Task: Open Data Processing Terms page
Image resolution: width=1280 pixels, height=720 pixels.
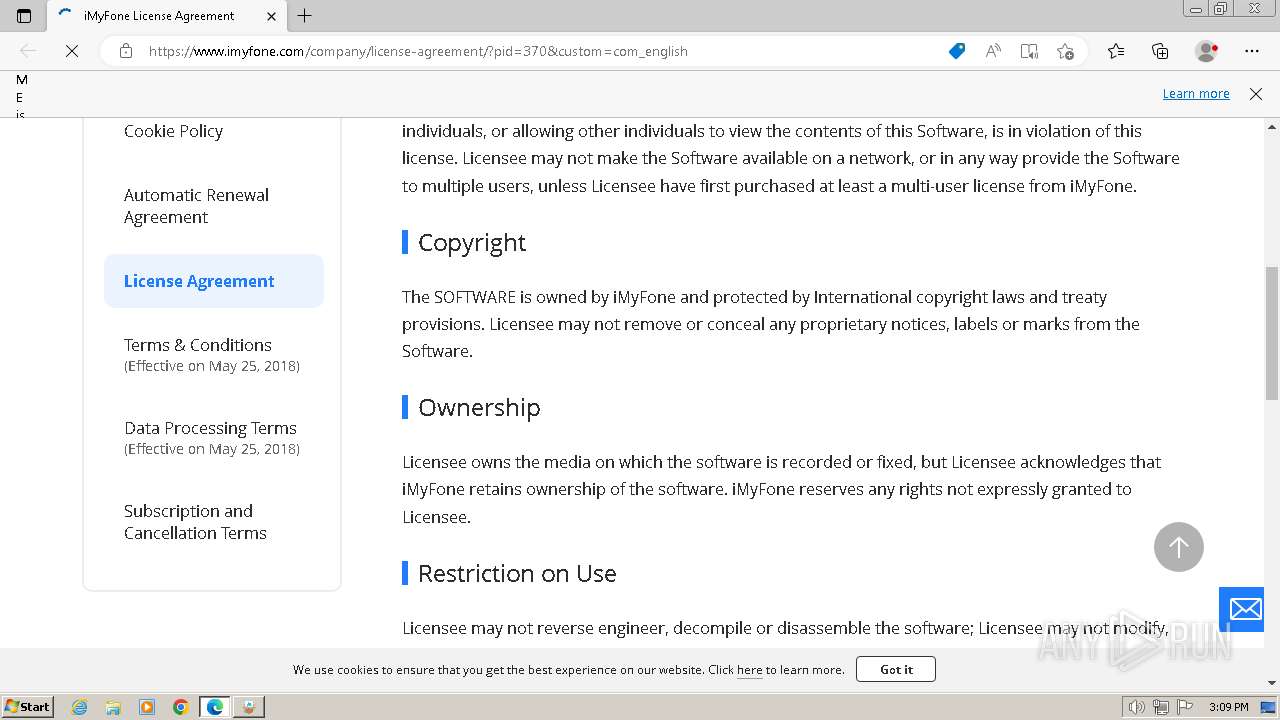Action: [x=212, y=438]
